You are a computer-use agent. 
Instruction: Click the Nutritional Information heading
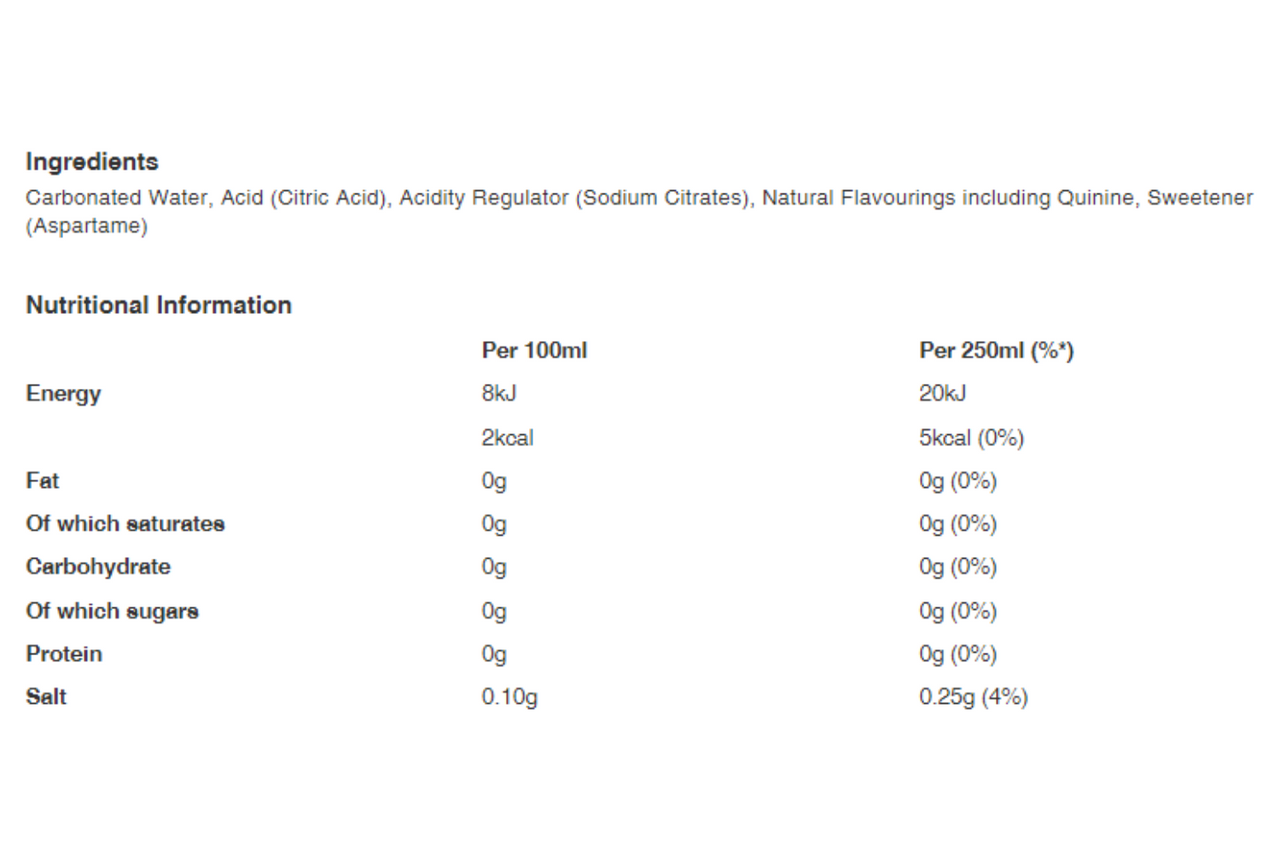pyautogui.click(x=159, y=305)
